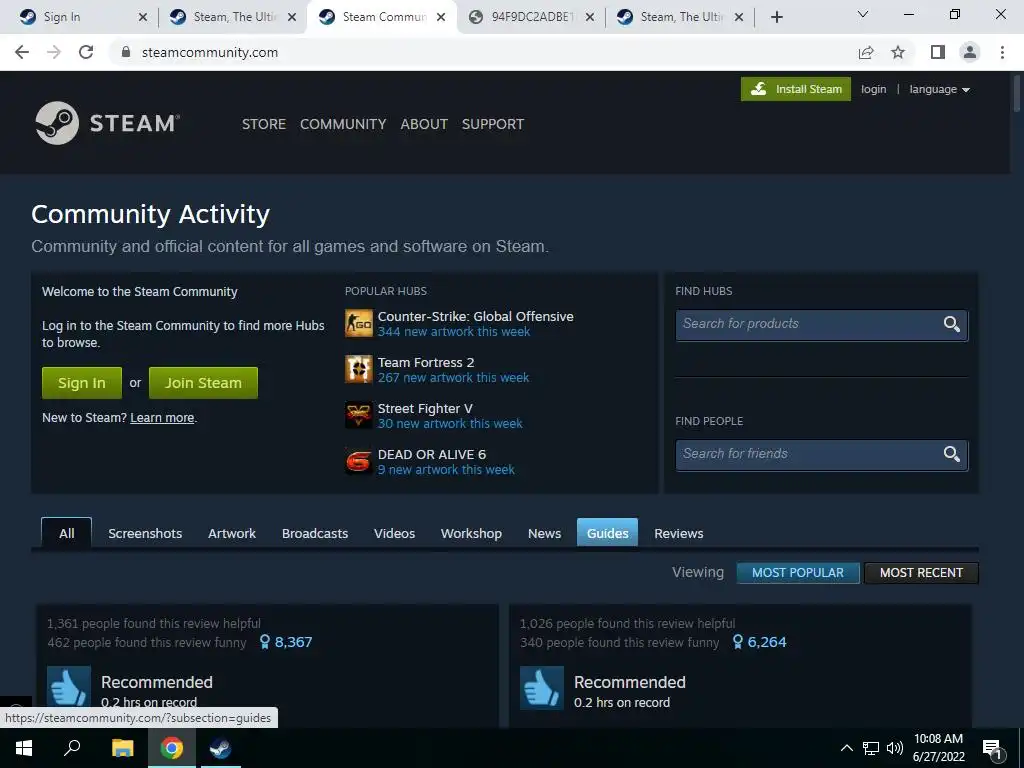Click the thumbs-up icon on the 6,264 review

point(541,687)
